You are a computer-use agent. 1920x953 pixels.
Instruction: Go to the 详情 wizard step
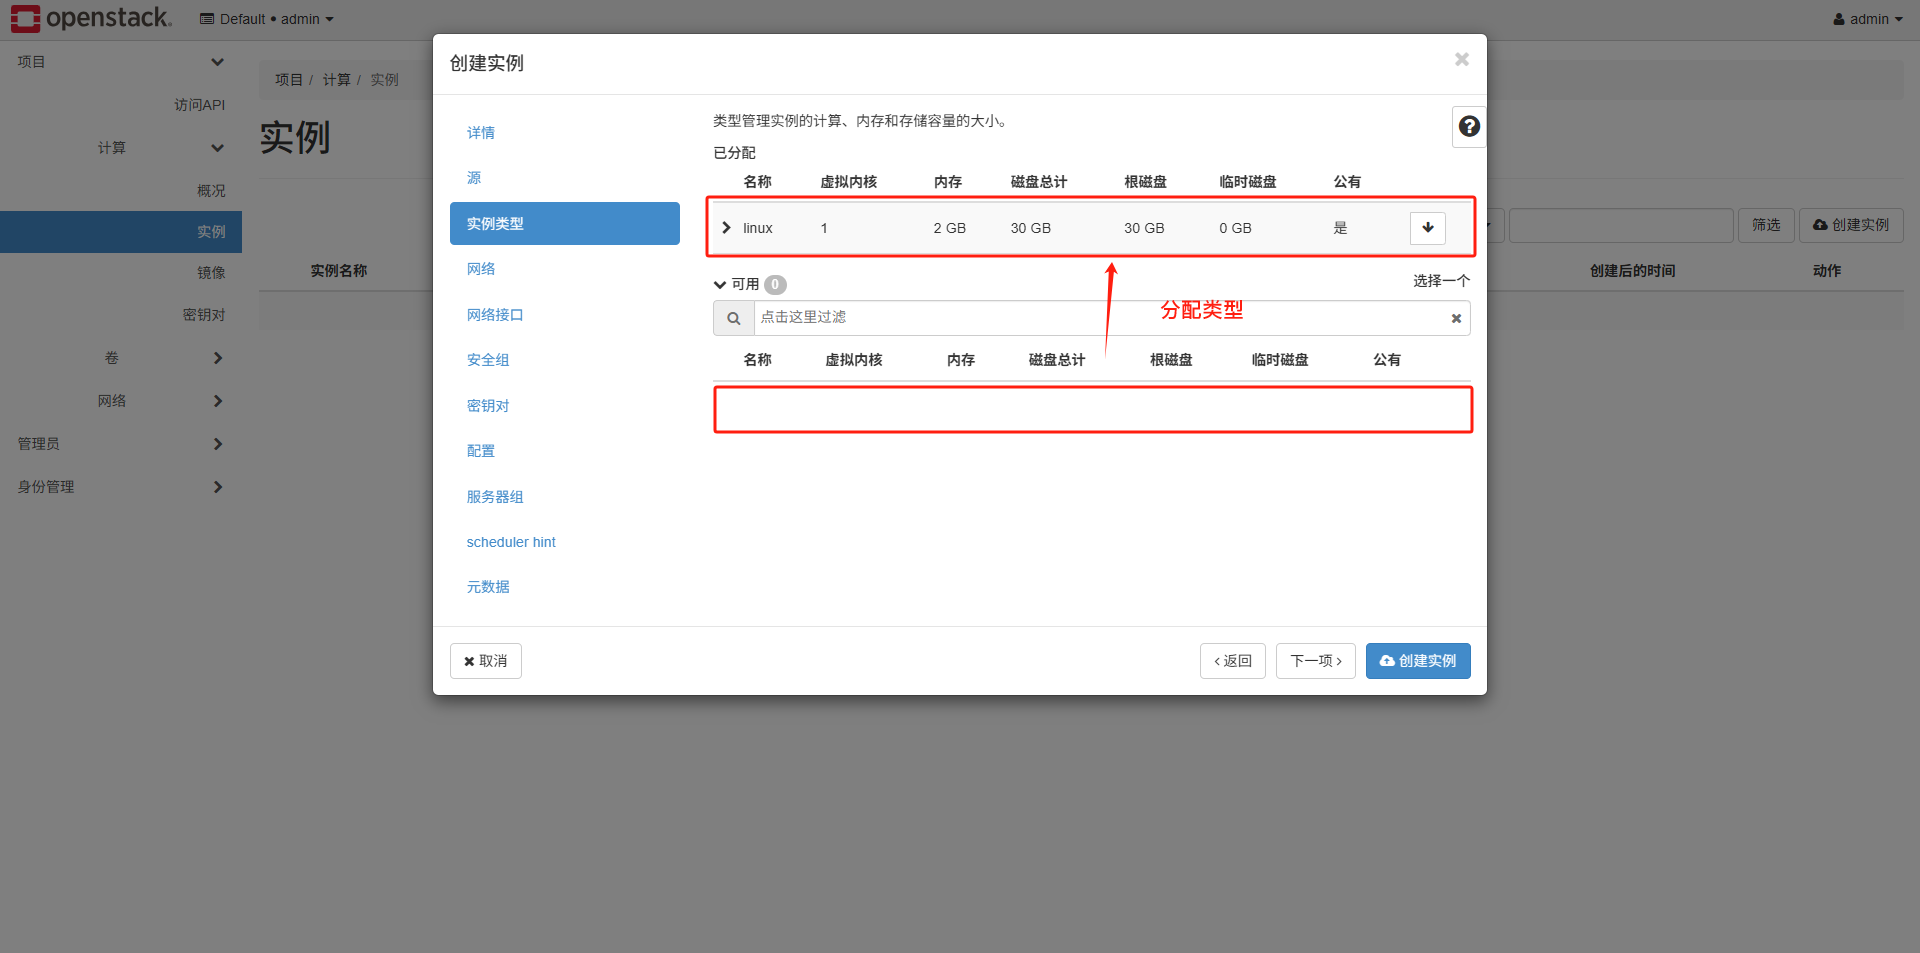point(481,133)
